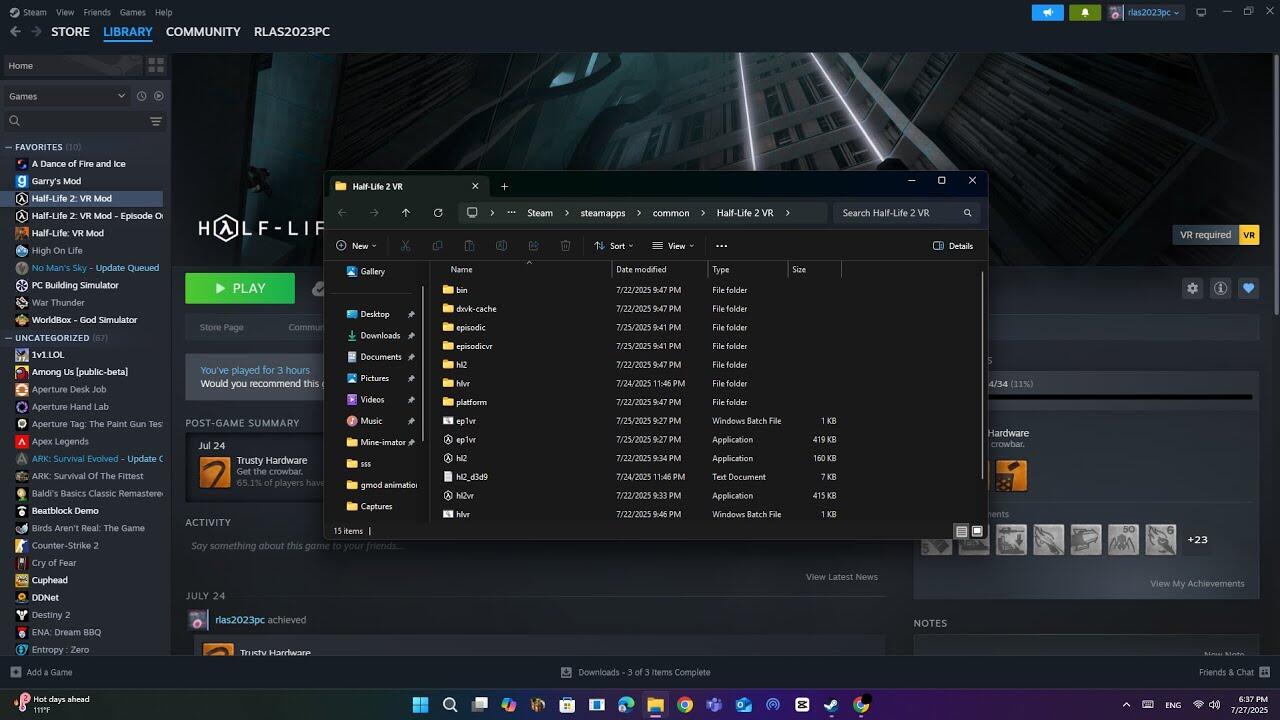Click View My Achievements link

click(x=1196, y=583)
